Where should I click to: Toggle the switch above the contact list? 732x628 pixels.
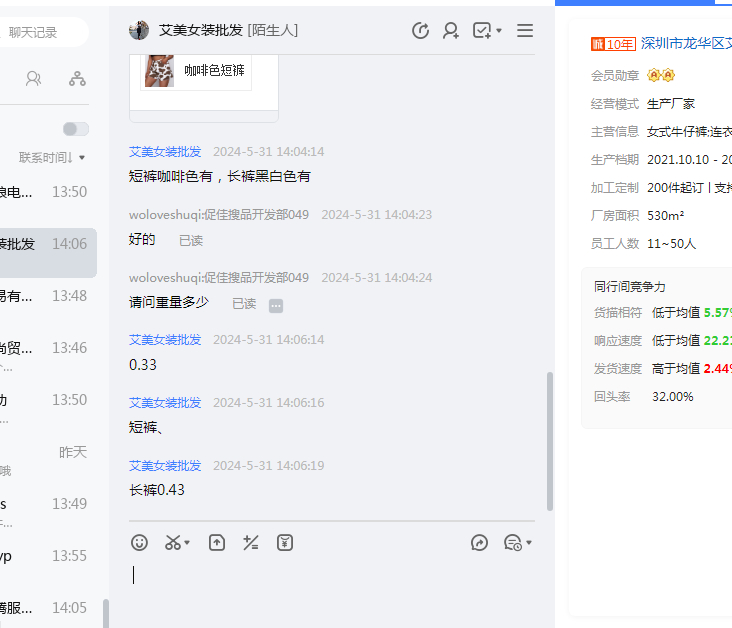click(x=75, y=129)
